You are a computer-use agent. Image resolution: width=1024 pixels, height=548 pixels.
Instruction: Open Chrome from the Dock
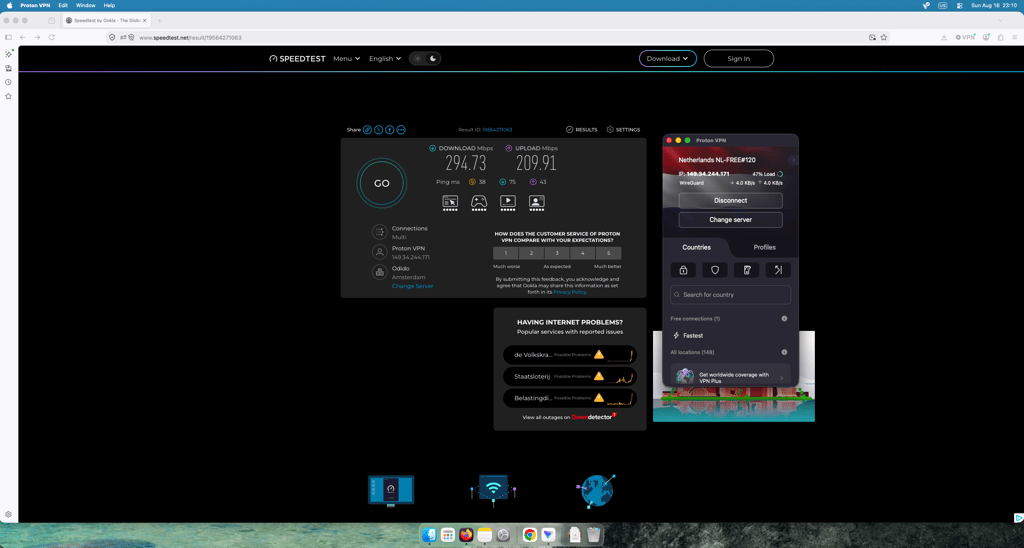[x=530, y=535]
